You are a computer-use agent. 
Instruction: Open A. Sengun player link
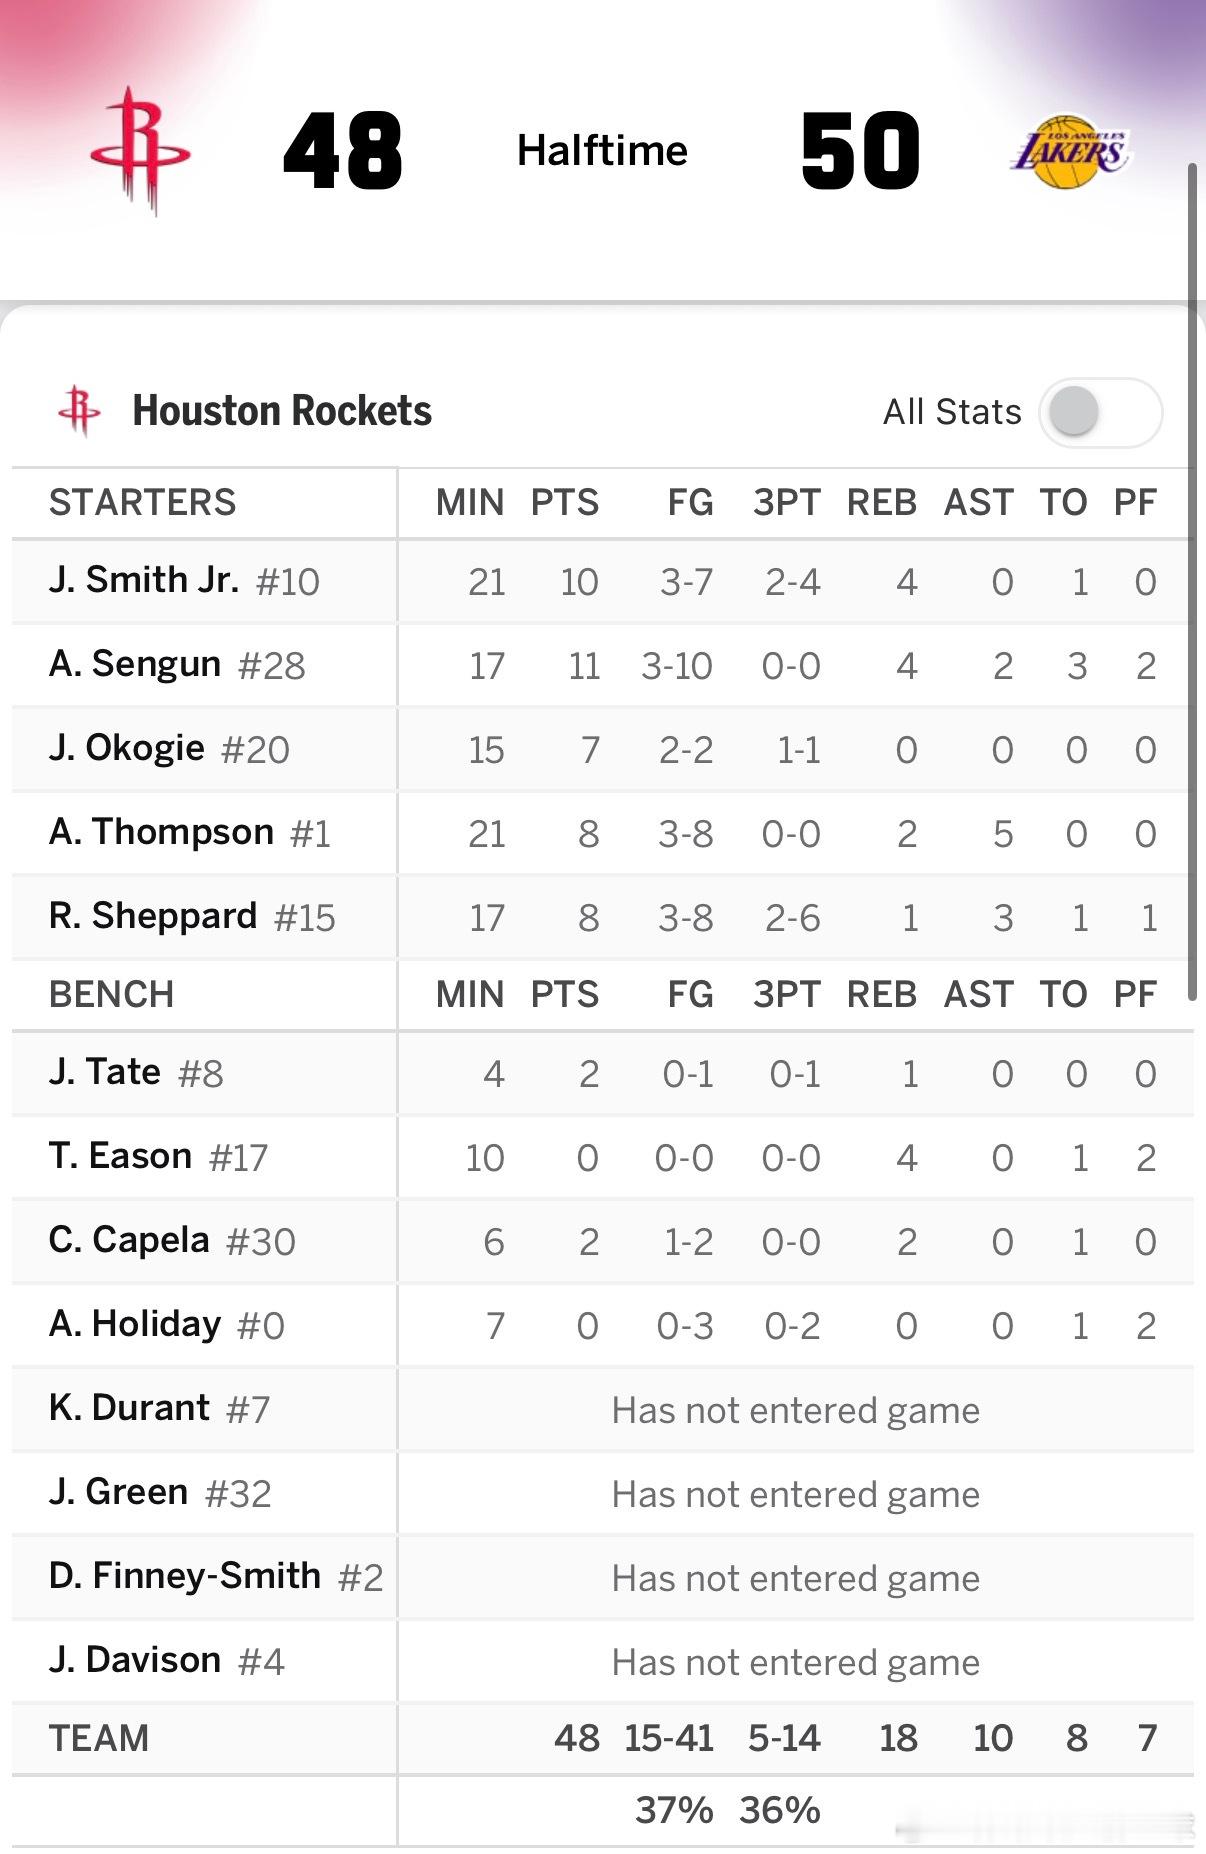click(x=135, y=665)
